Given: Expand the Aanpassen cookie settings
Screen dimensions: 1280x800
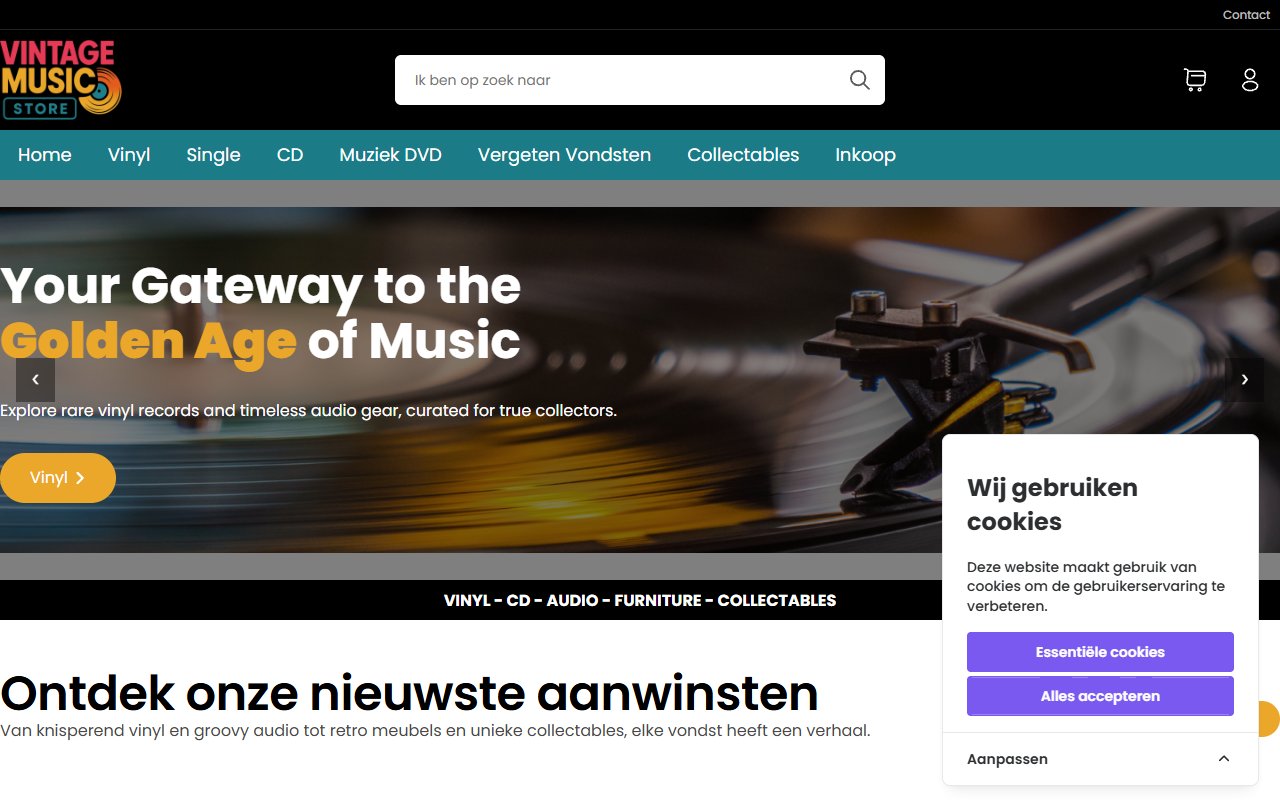Looking at the screenshot, I should click(1100, 759).
